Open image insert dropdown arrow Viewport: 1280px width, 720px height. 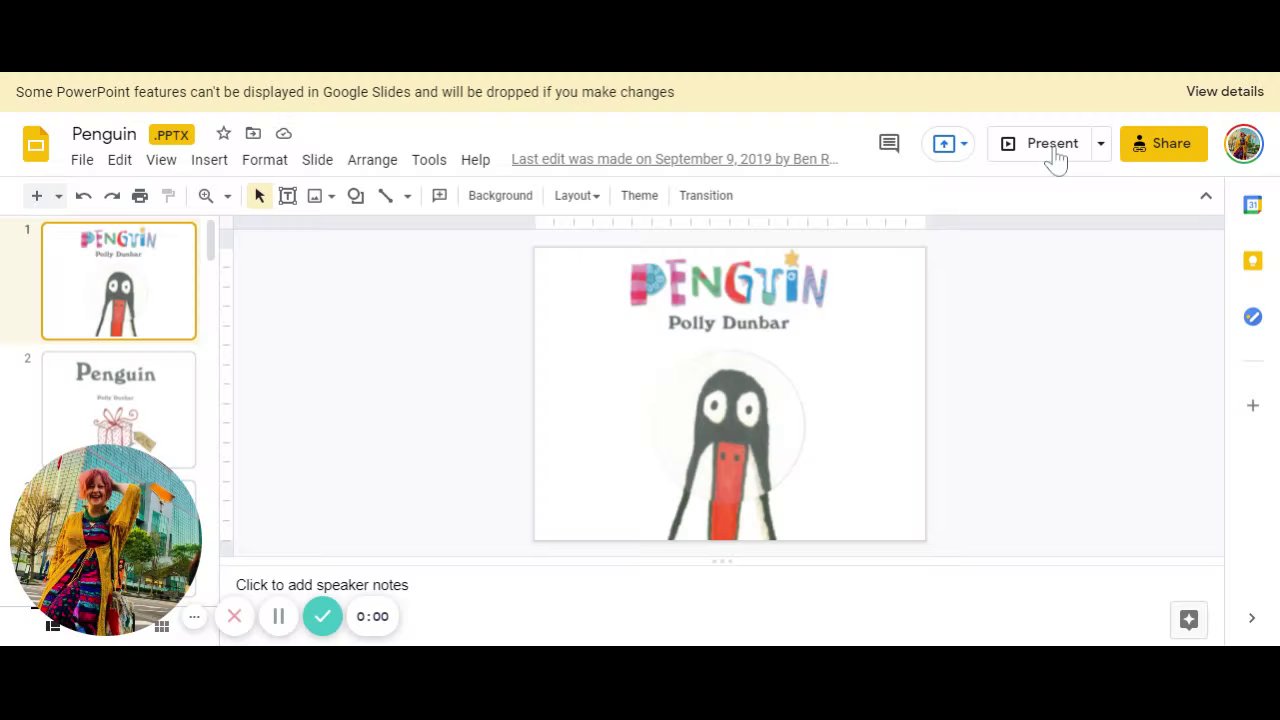(331, 196)
